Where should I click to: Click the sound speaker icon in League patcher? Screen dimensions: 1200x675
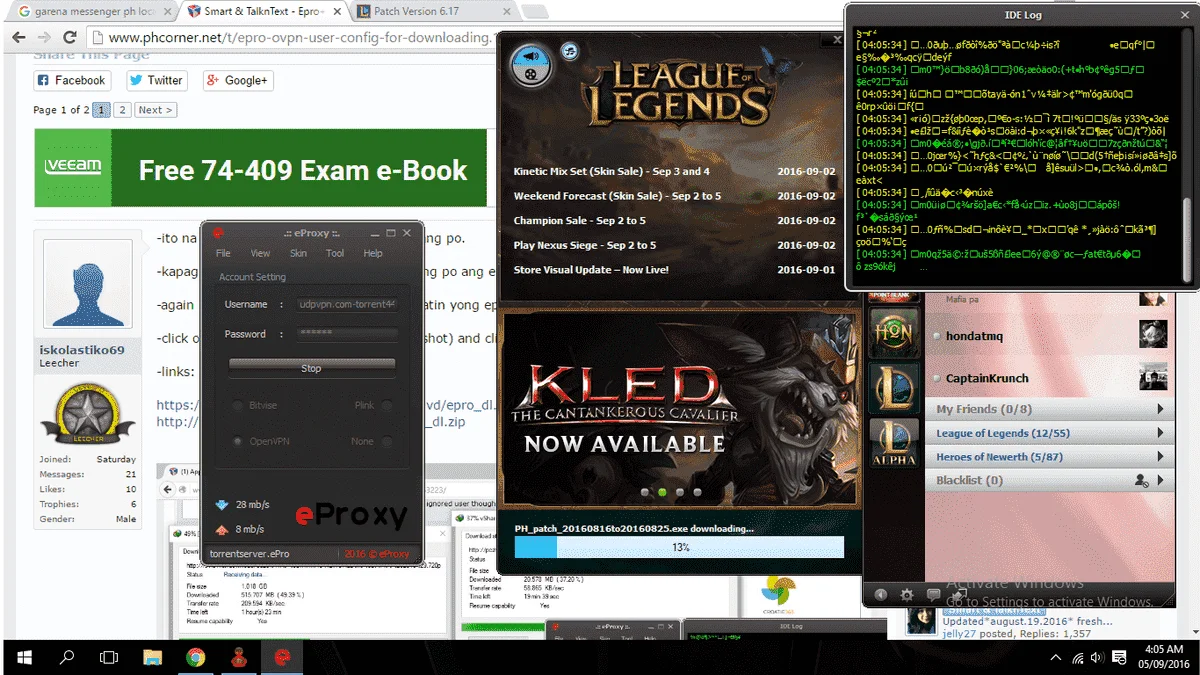click(x=531, y=55)
